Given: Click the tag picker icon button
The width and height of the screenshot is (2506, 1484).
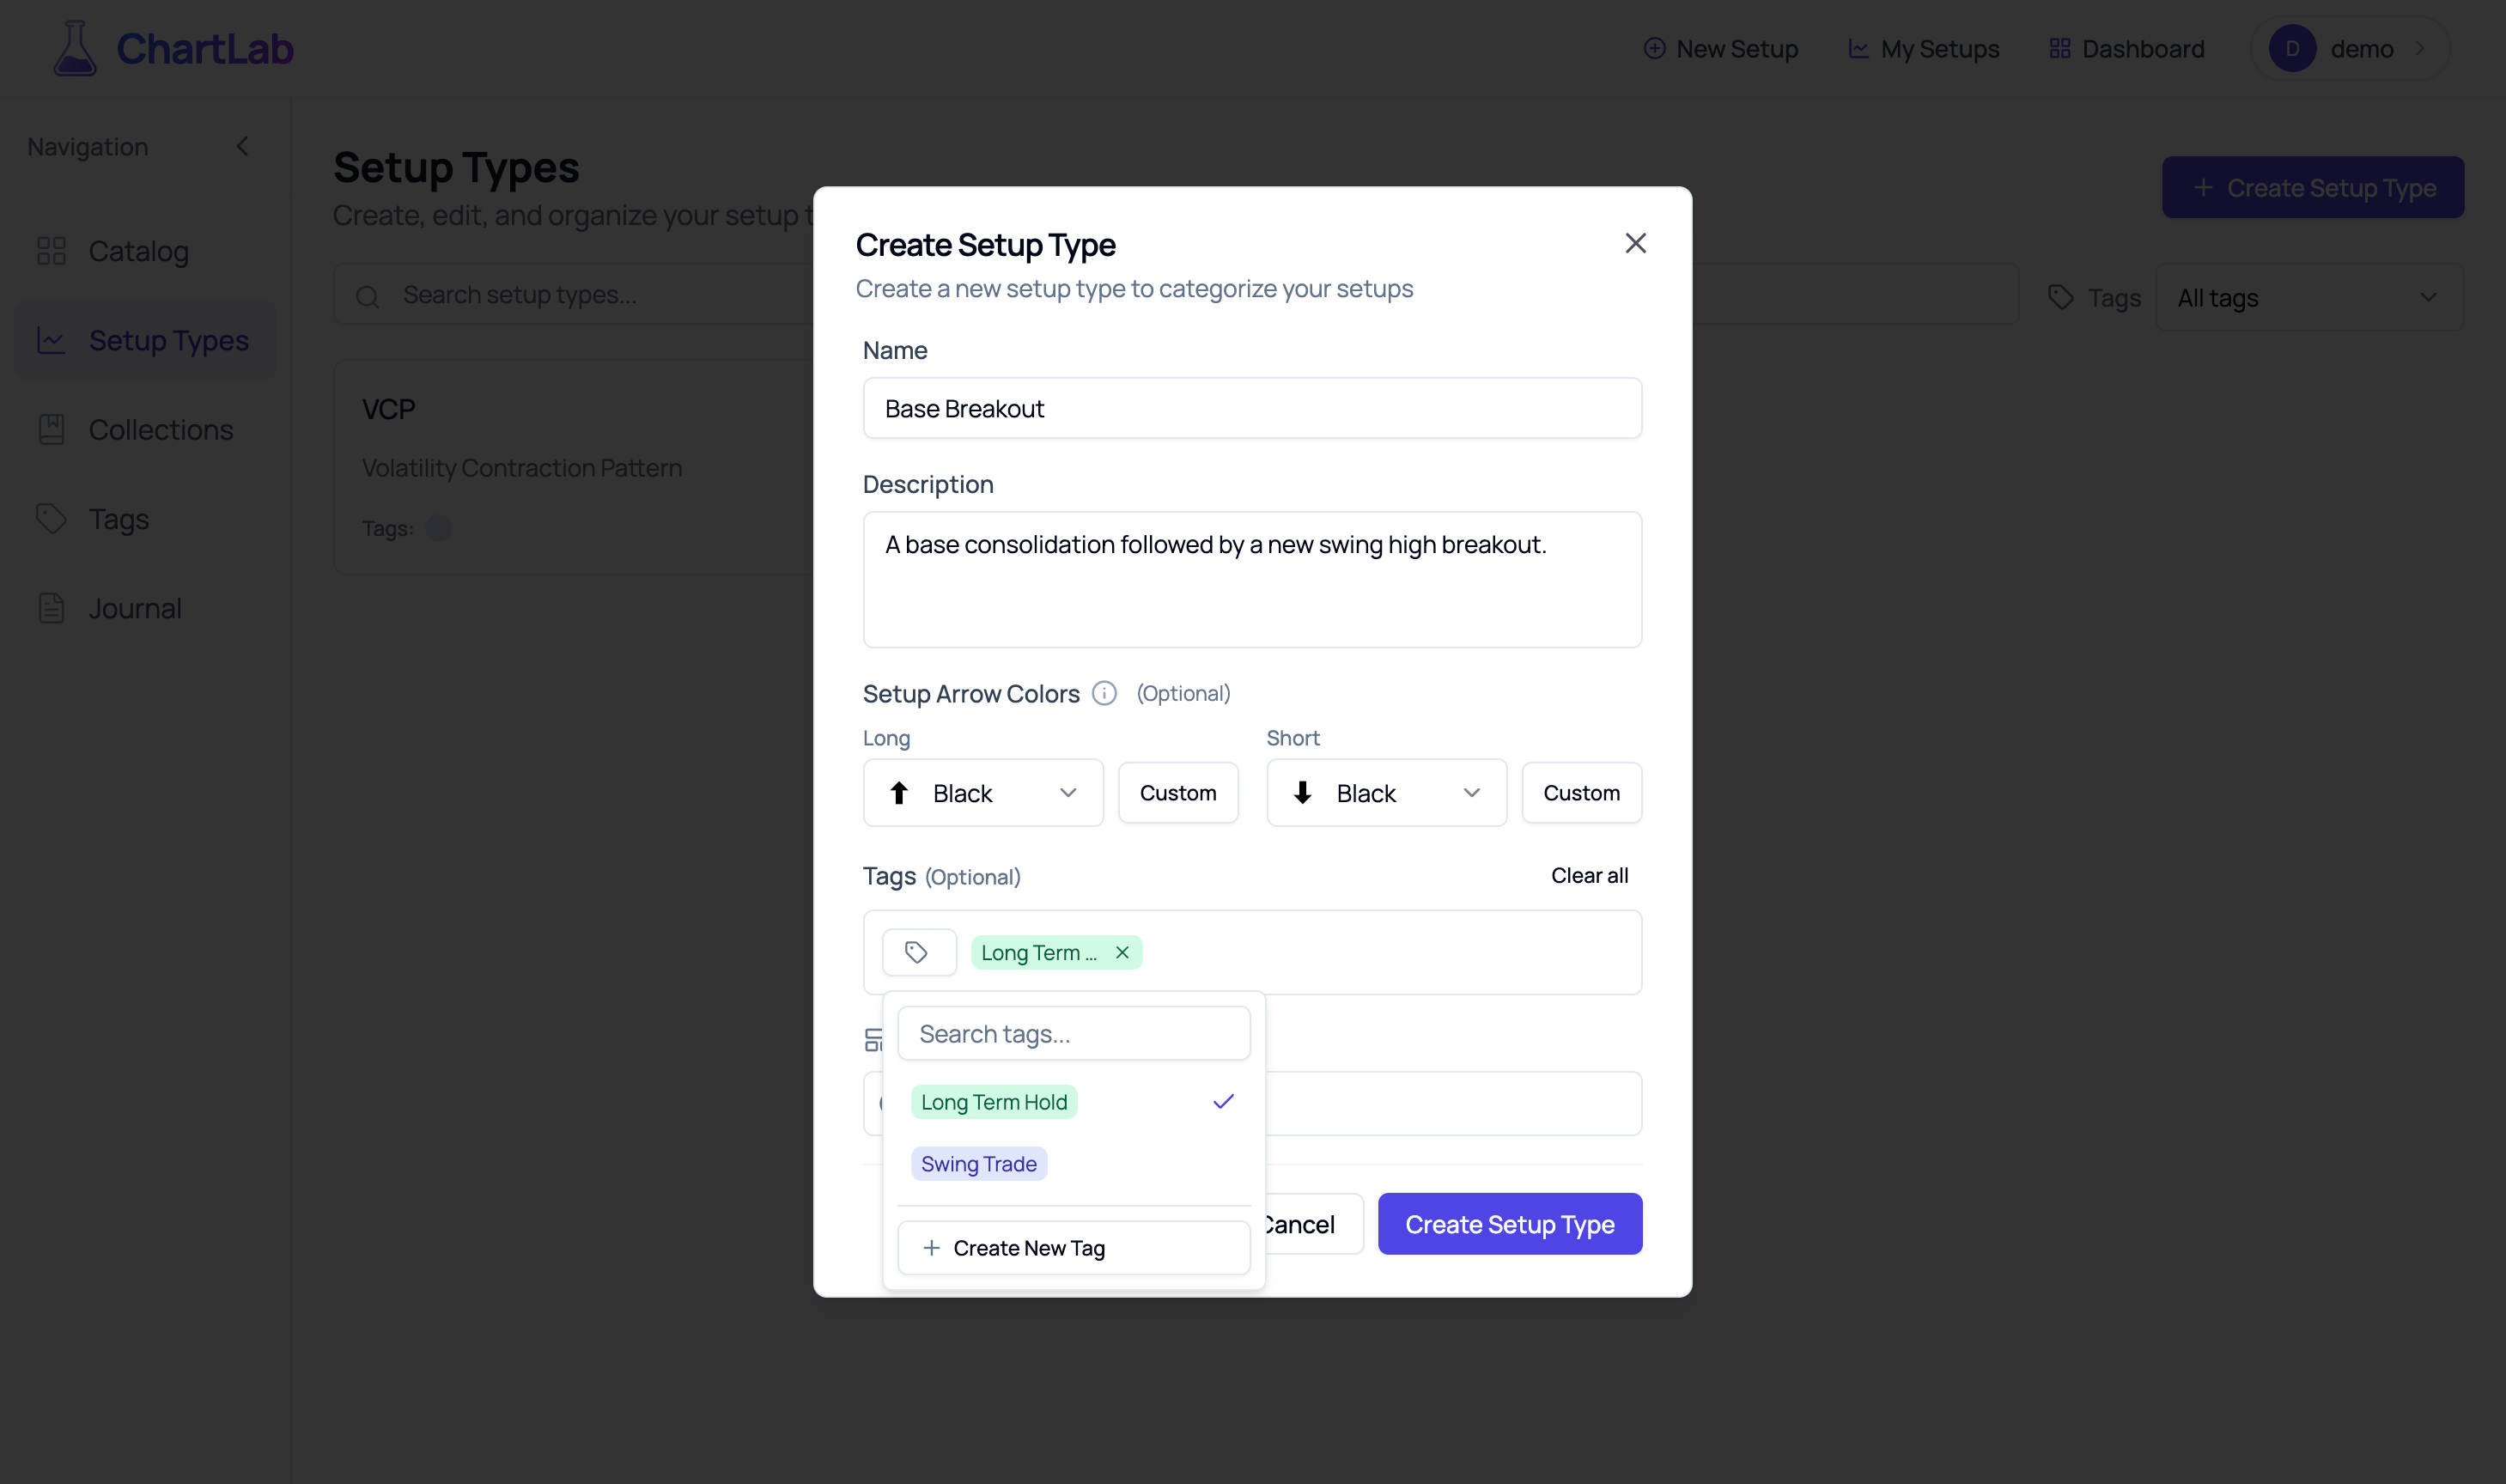Looking at the screenshot, I should (918, 952).
